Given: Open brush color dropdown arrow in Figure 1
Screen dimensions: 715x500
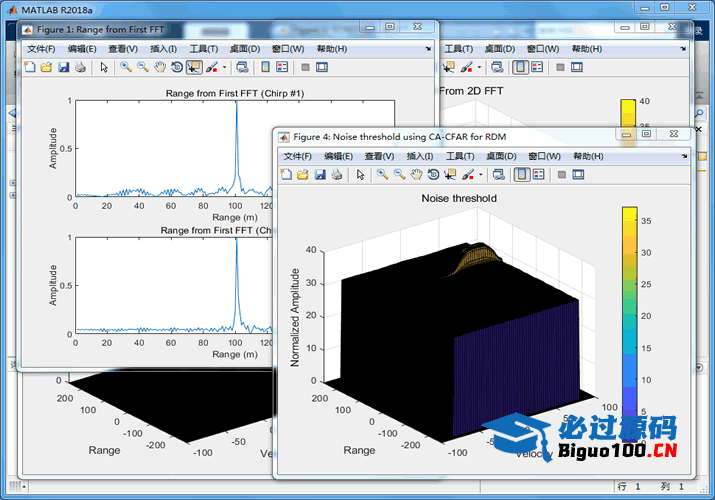Looking at the screenshot, I should [224, 67].
